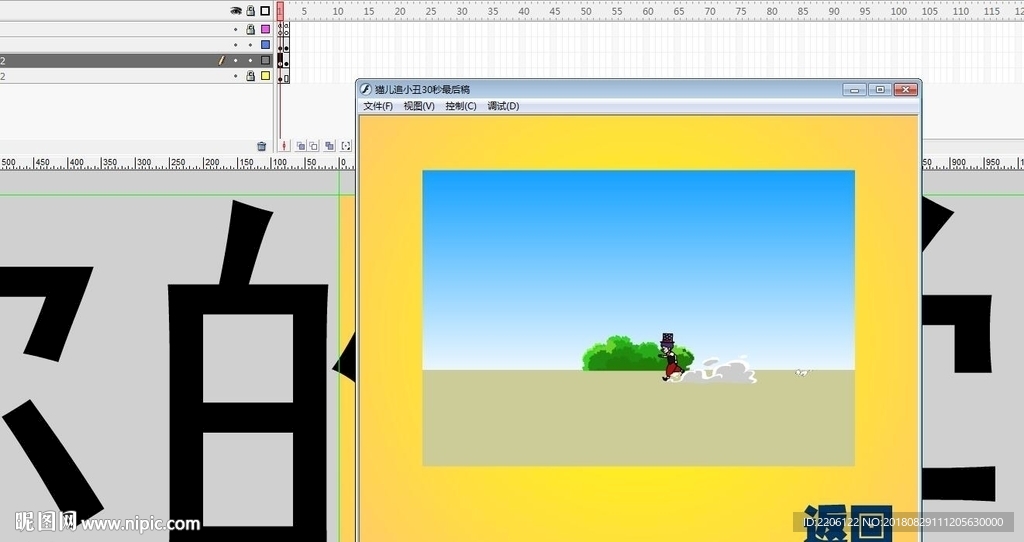
Task: Delete layer using the trash can icon
Action: click(x=261, y=146)
